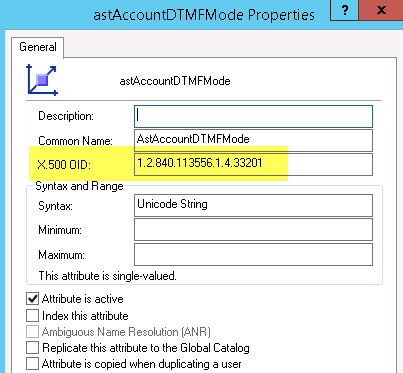Click the 'Description:' label

66,116
